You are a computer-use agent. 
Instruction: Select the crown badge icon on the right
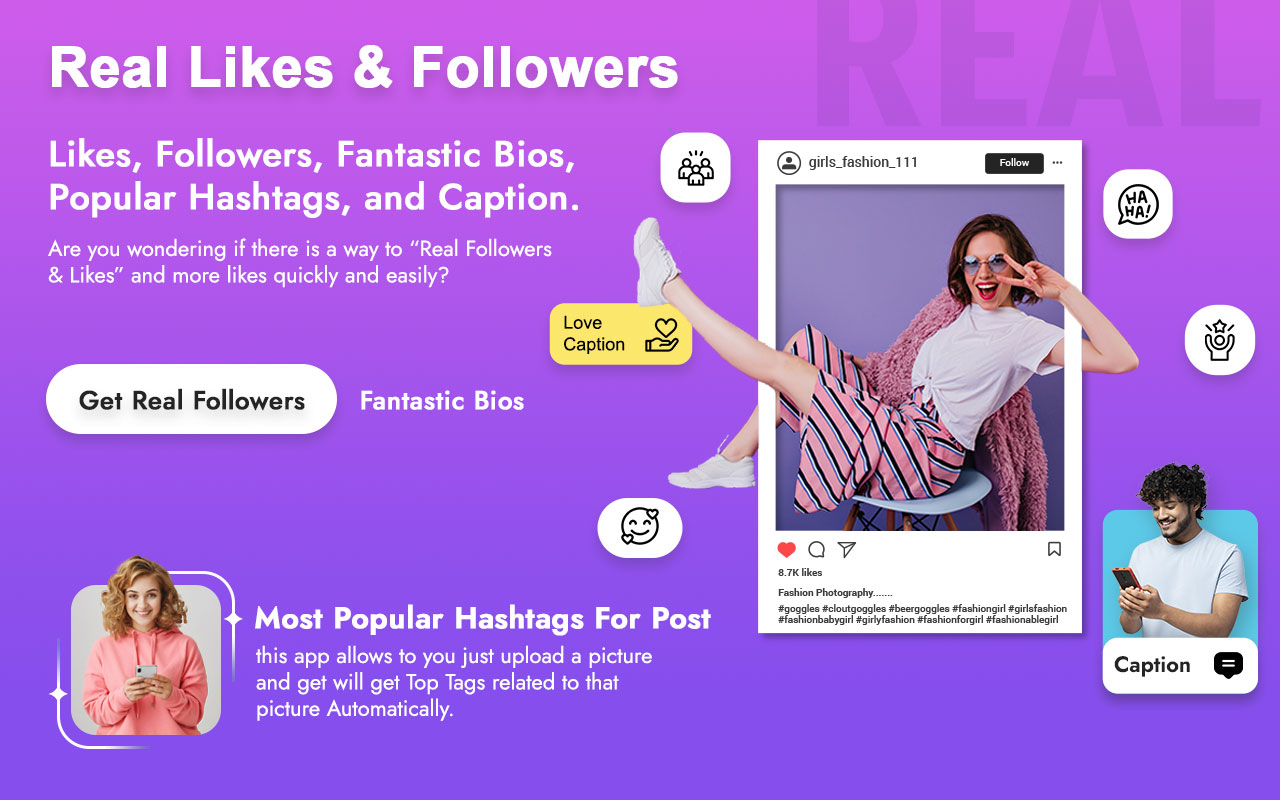coord(1219,340)
